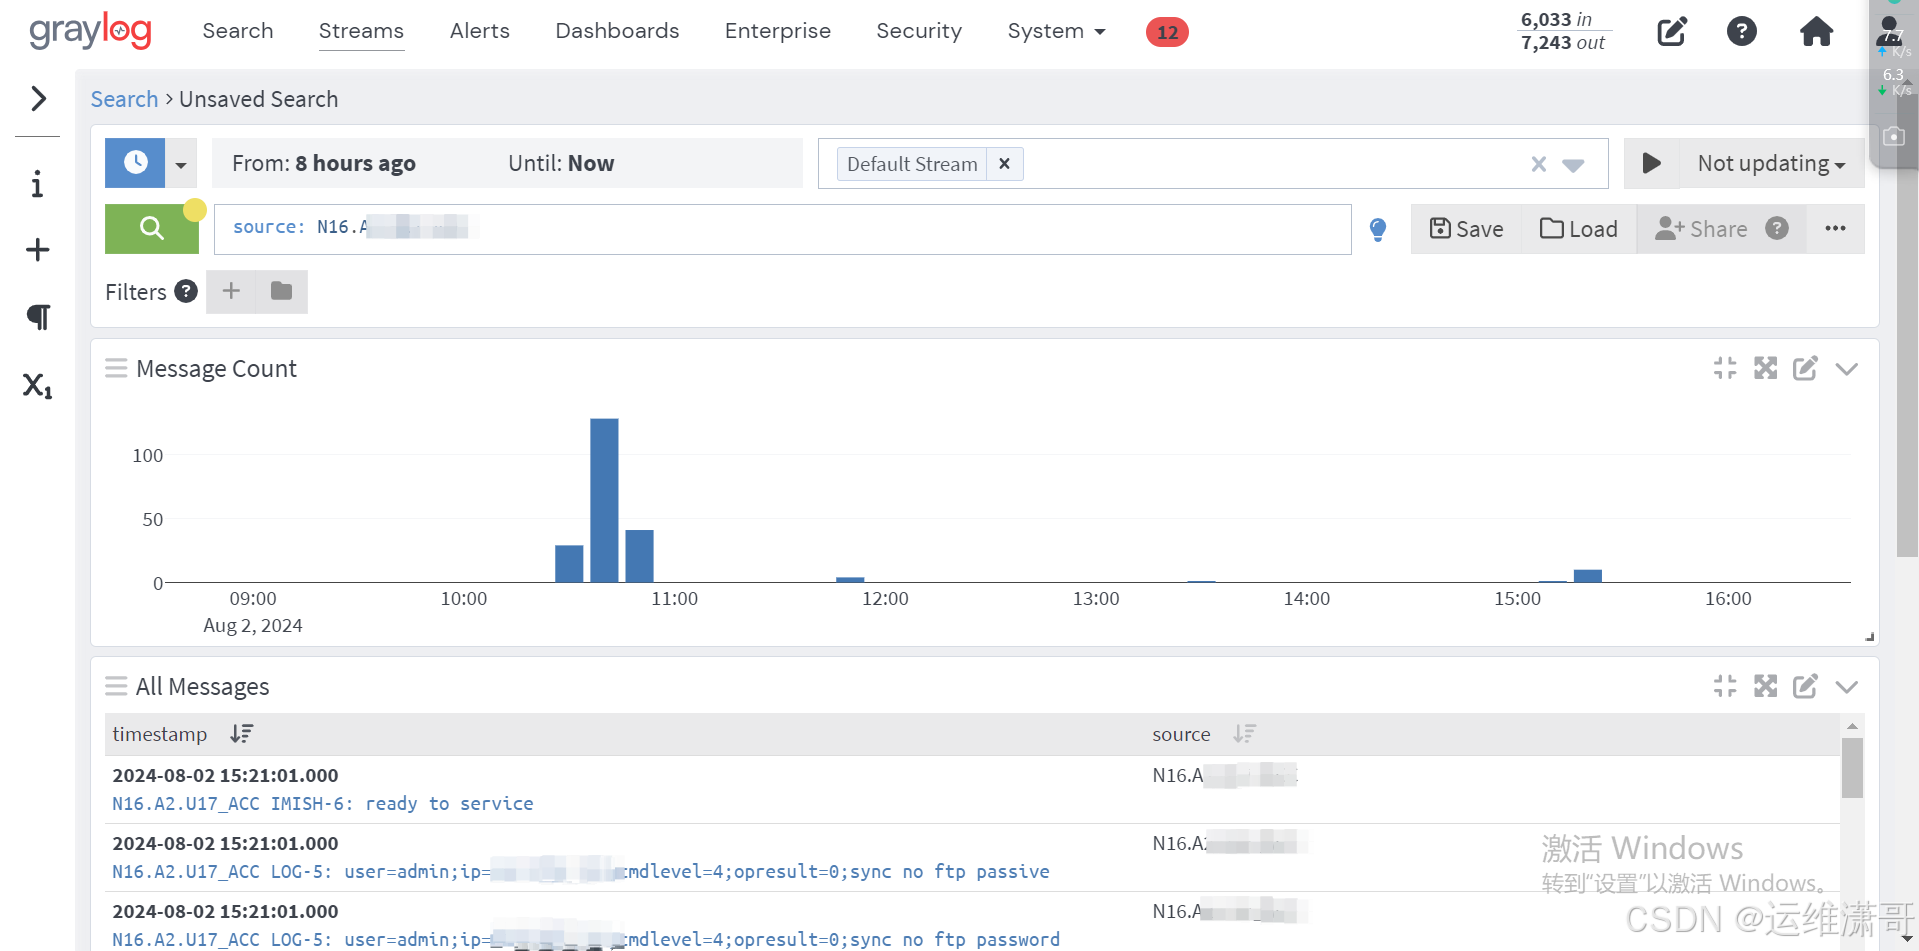The image size is (1919, 951).
Task: Open the time range picker clock icon
Action: pyautogui.click(x=135, y=163)
